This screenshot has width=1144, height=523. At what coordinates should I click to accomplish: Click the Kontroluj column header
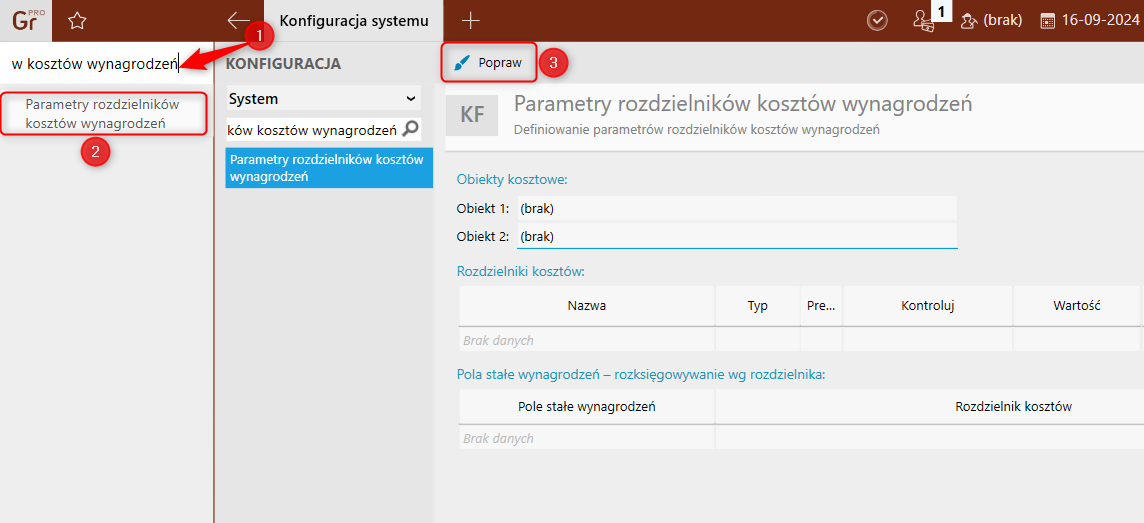928,306
